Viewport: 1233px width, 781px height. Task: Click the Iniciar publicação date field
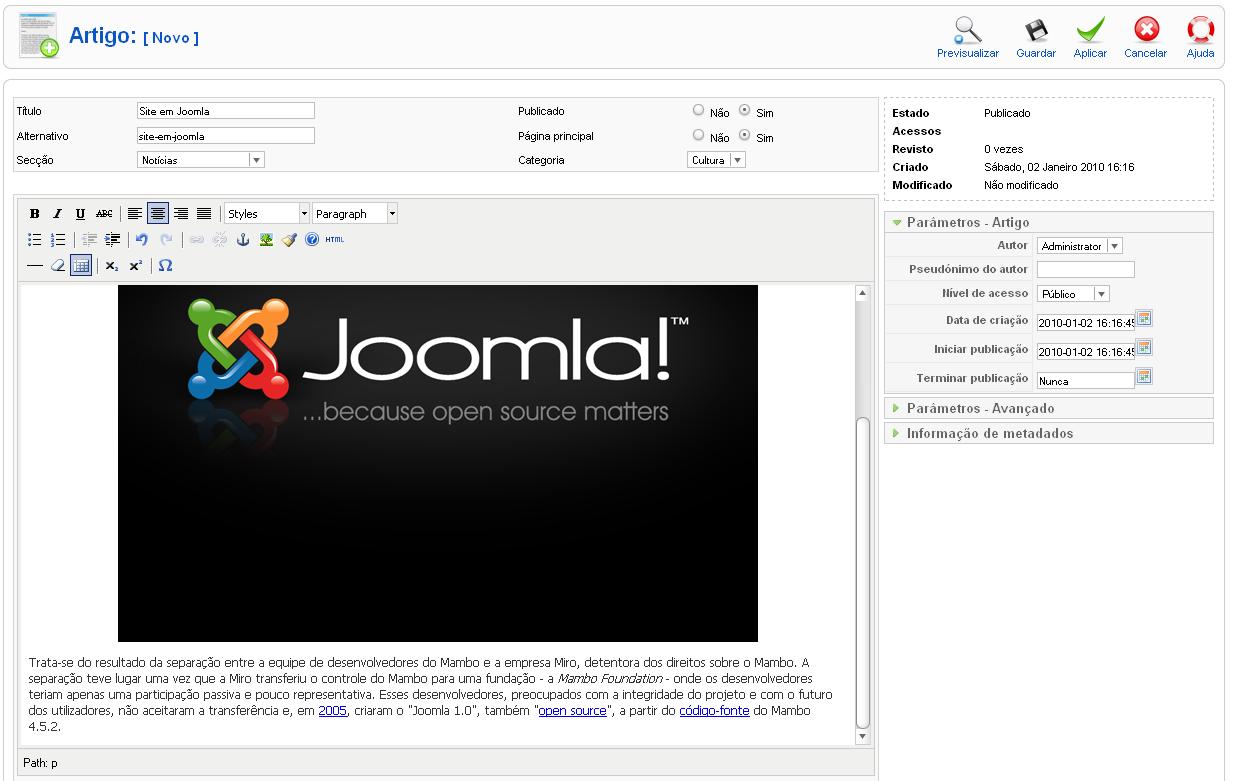click(x=1086, y=351)
